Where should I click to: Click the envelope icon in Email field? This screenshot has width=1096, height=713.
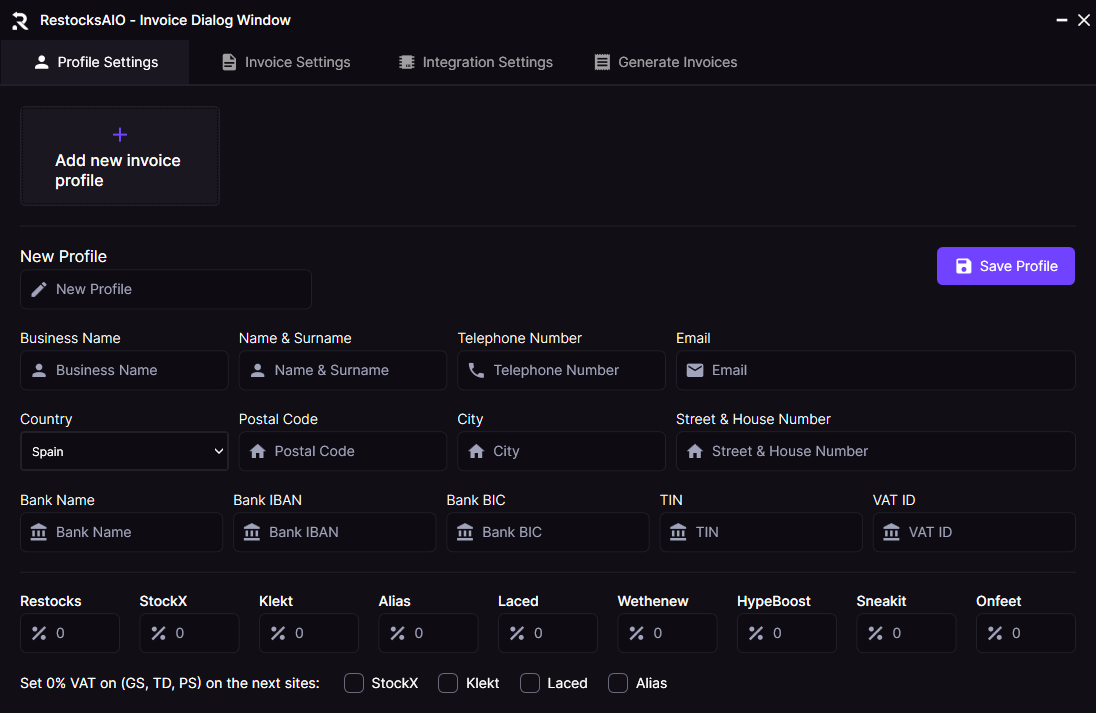pos(695,370)
